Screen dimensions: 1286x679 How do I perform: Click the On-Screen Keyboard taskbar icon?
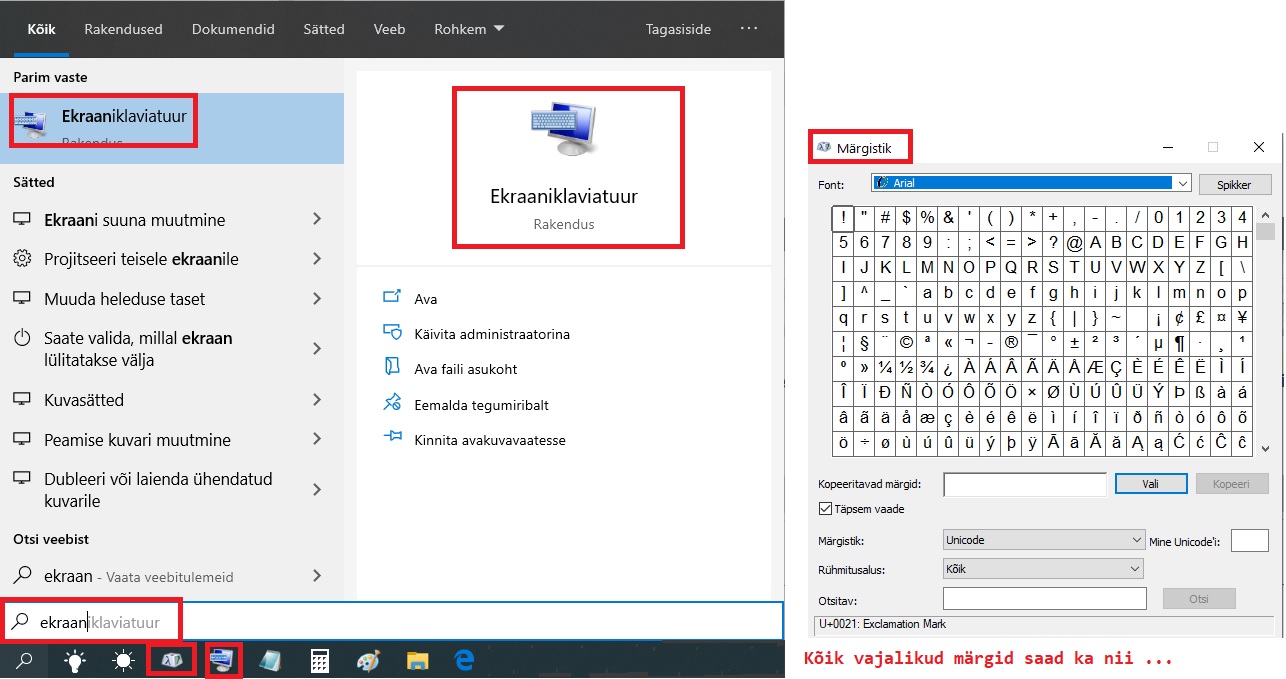(x=223, y=660)
